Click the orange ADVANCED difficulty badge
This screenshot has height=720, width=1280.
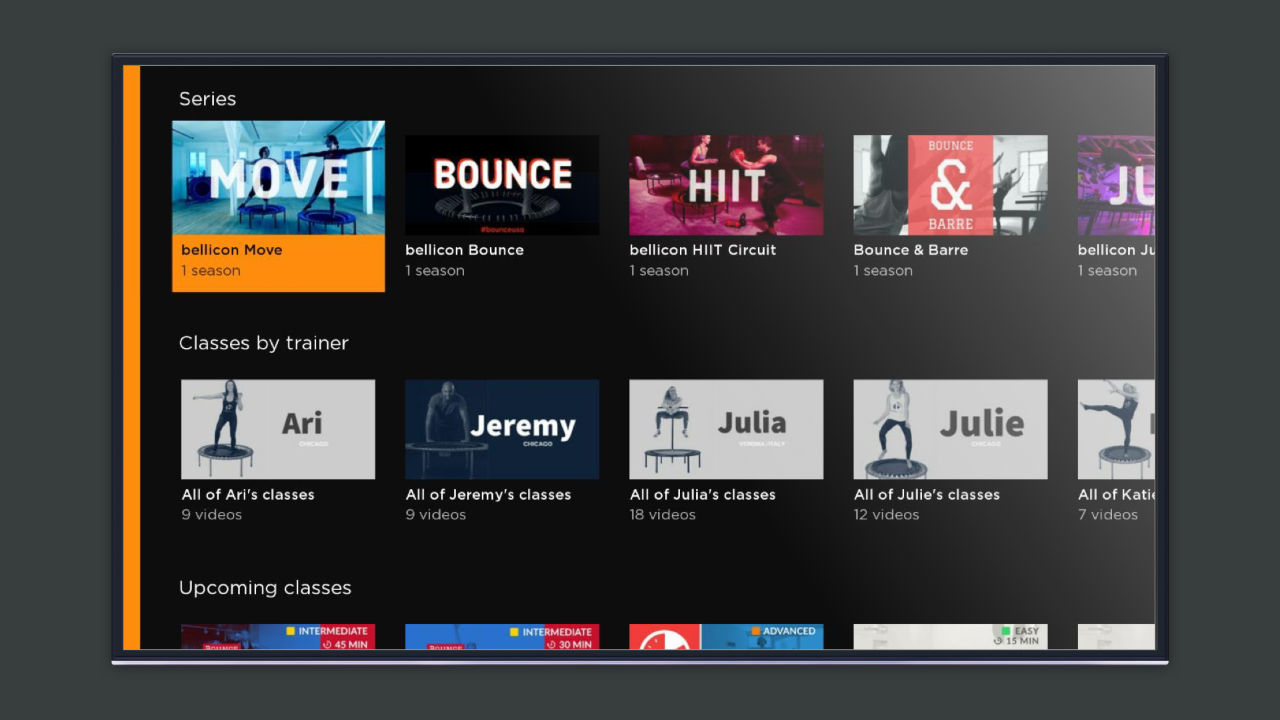click(785, 632)
